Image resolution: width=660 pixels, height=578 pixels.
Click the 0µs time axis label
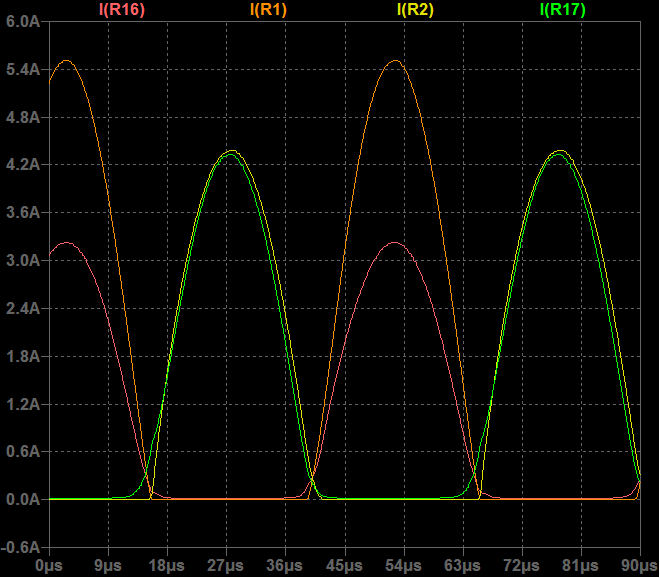[49, 565]
